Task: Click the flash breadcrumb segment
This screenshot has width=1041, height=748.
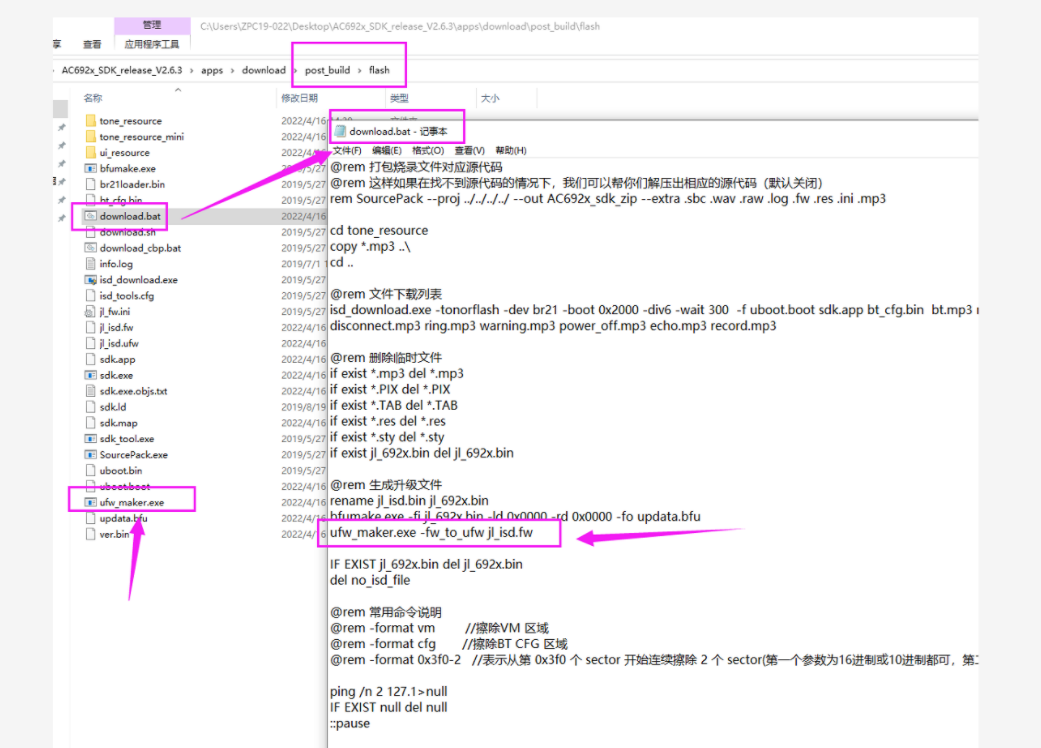Action: pyautogui.click(x=379, y=70)
